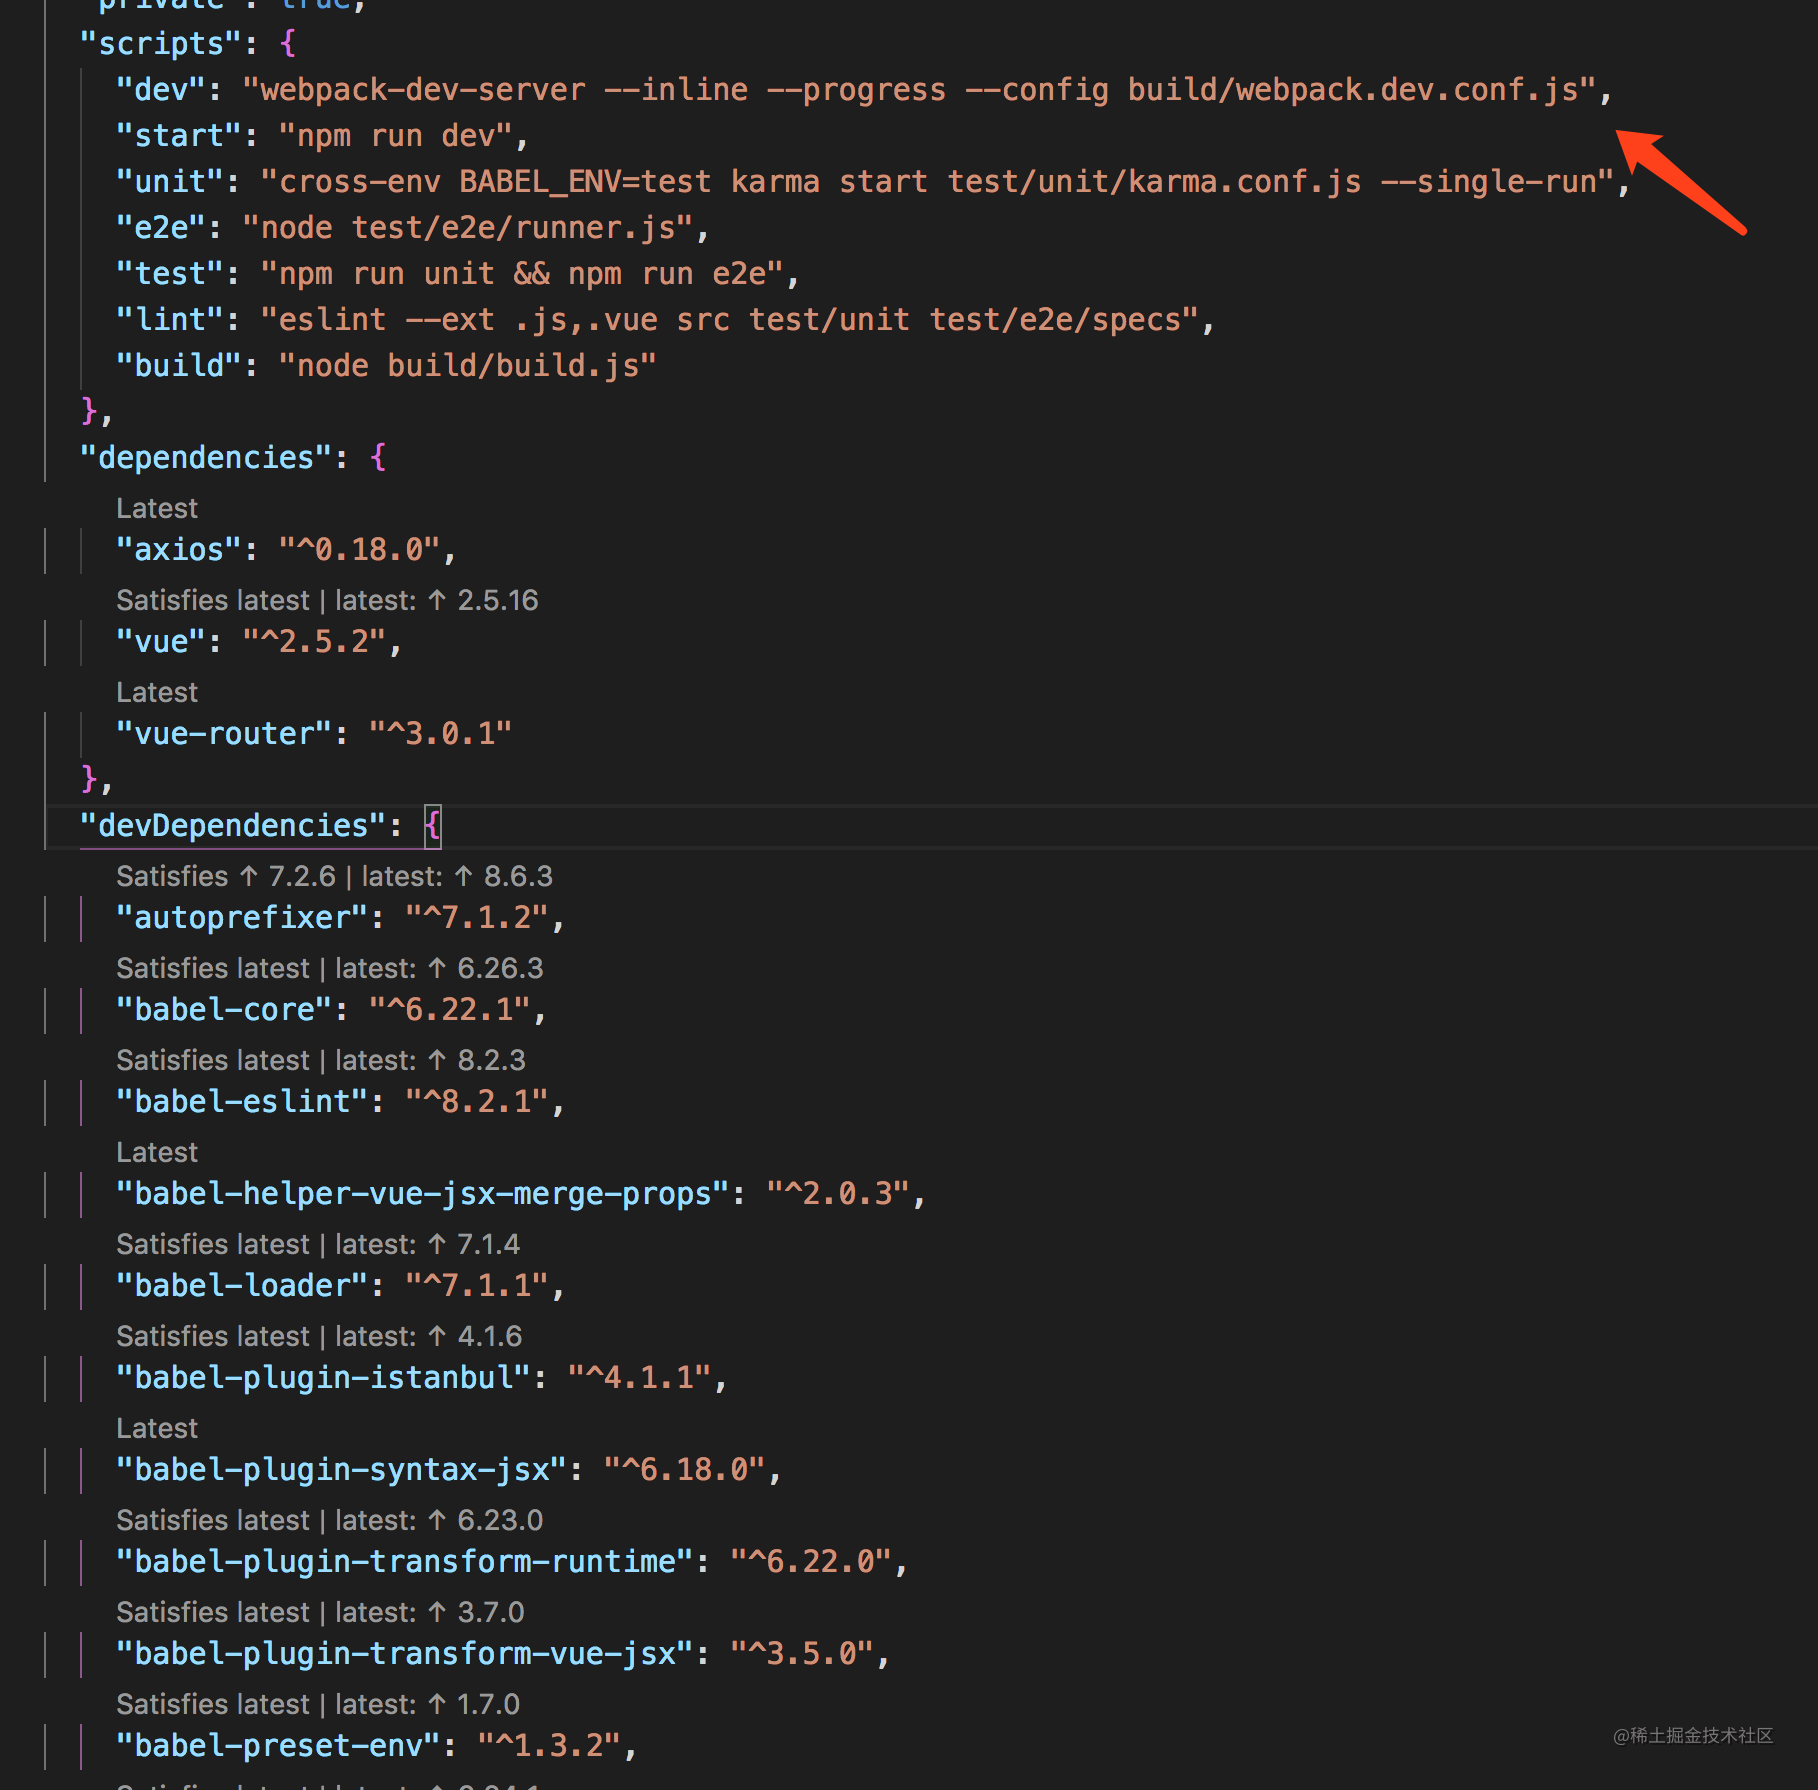Click "node build/build.js" value
The width and height of the screenshot is (1818, 1790).
pyautogui.click(x=468, y=366)
